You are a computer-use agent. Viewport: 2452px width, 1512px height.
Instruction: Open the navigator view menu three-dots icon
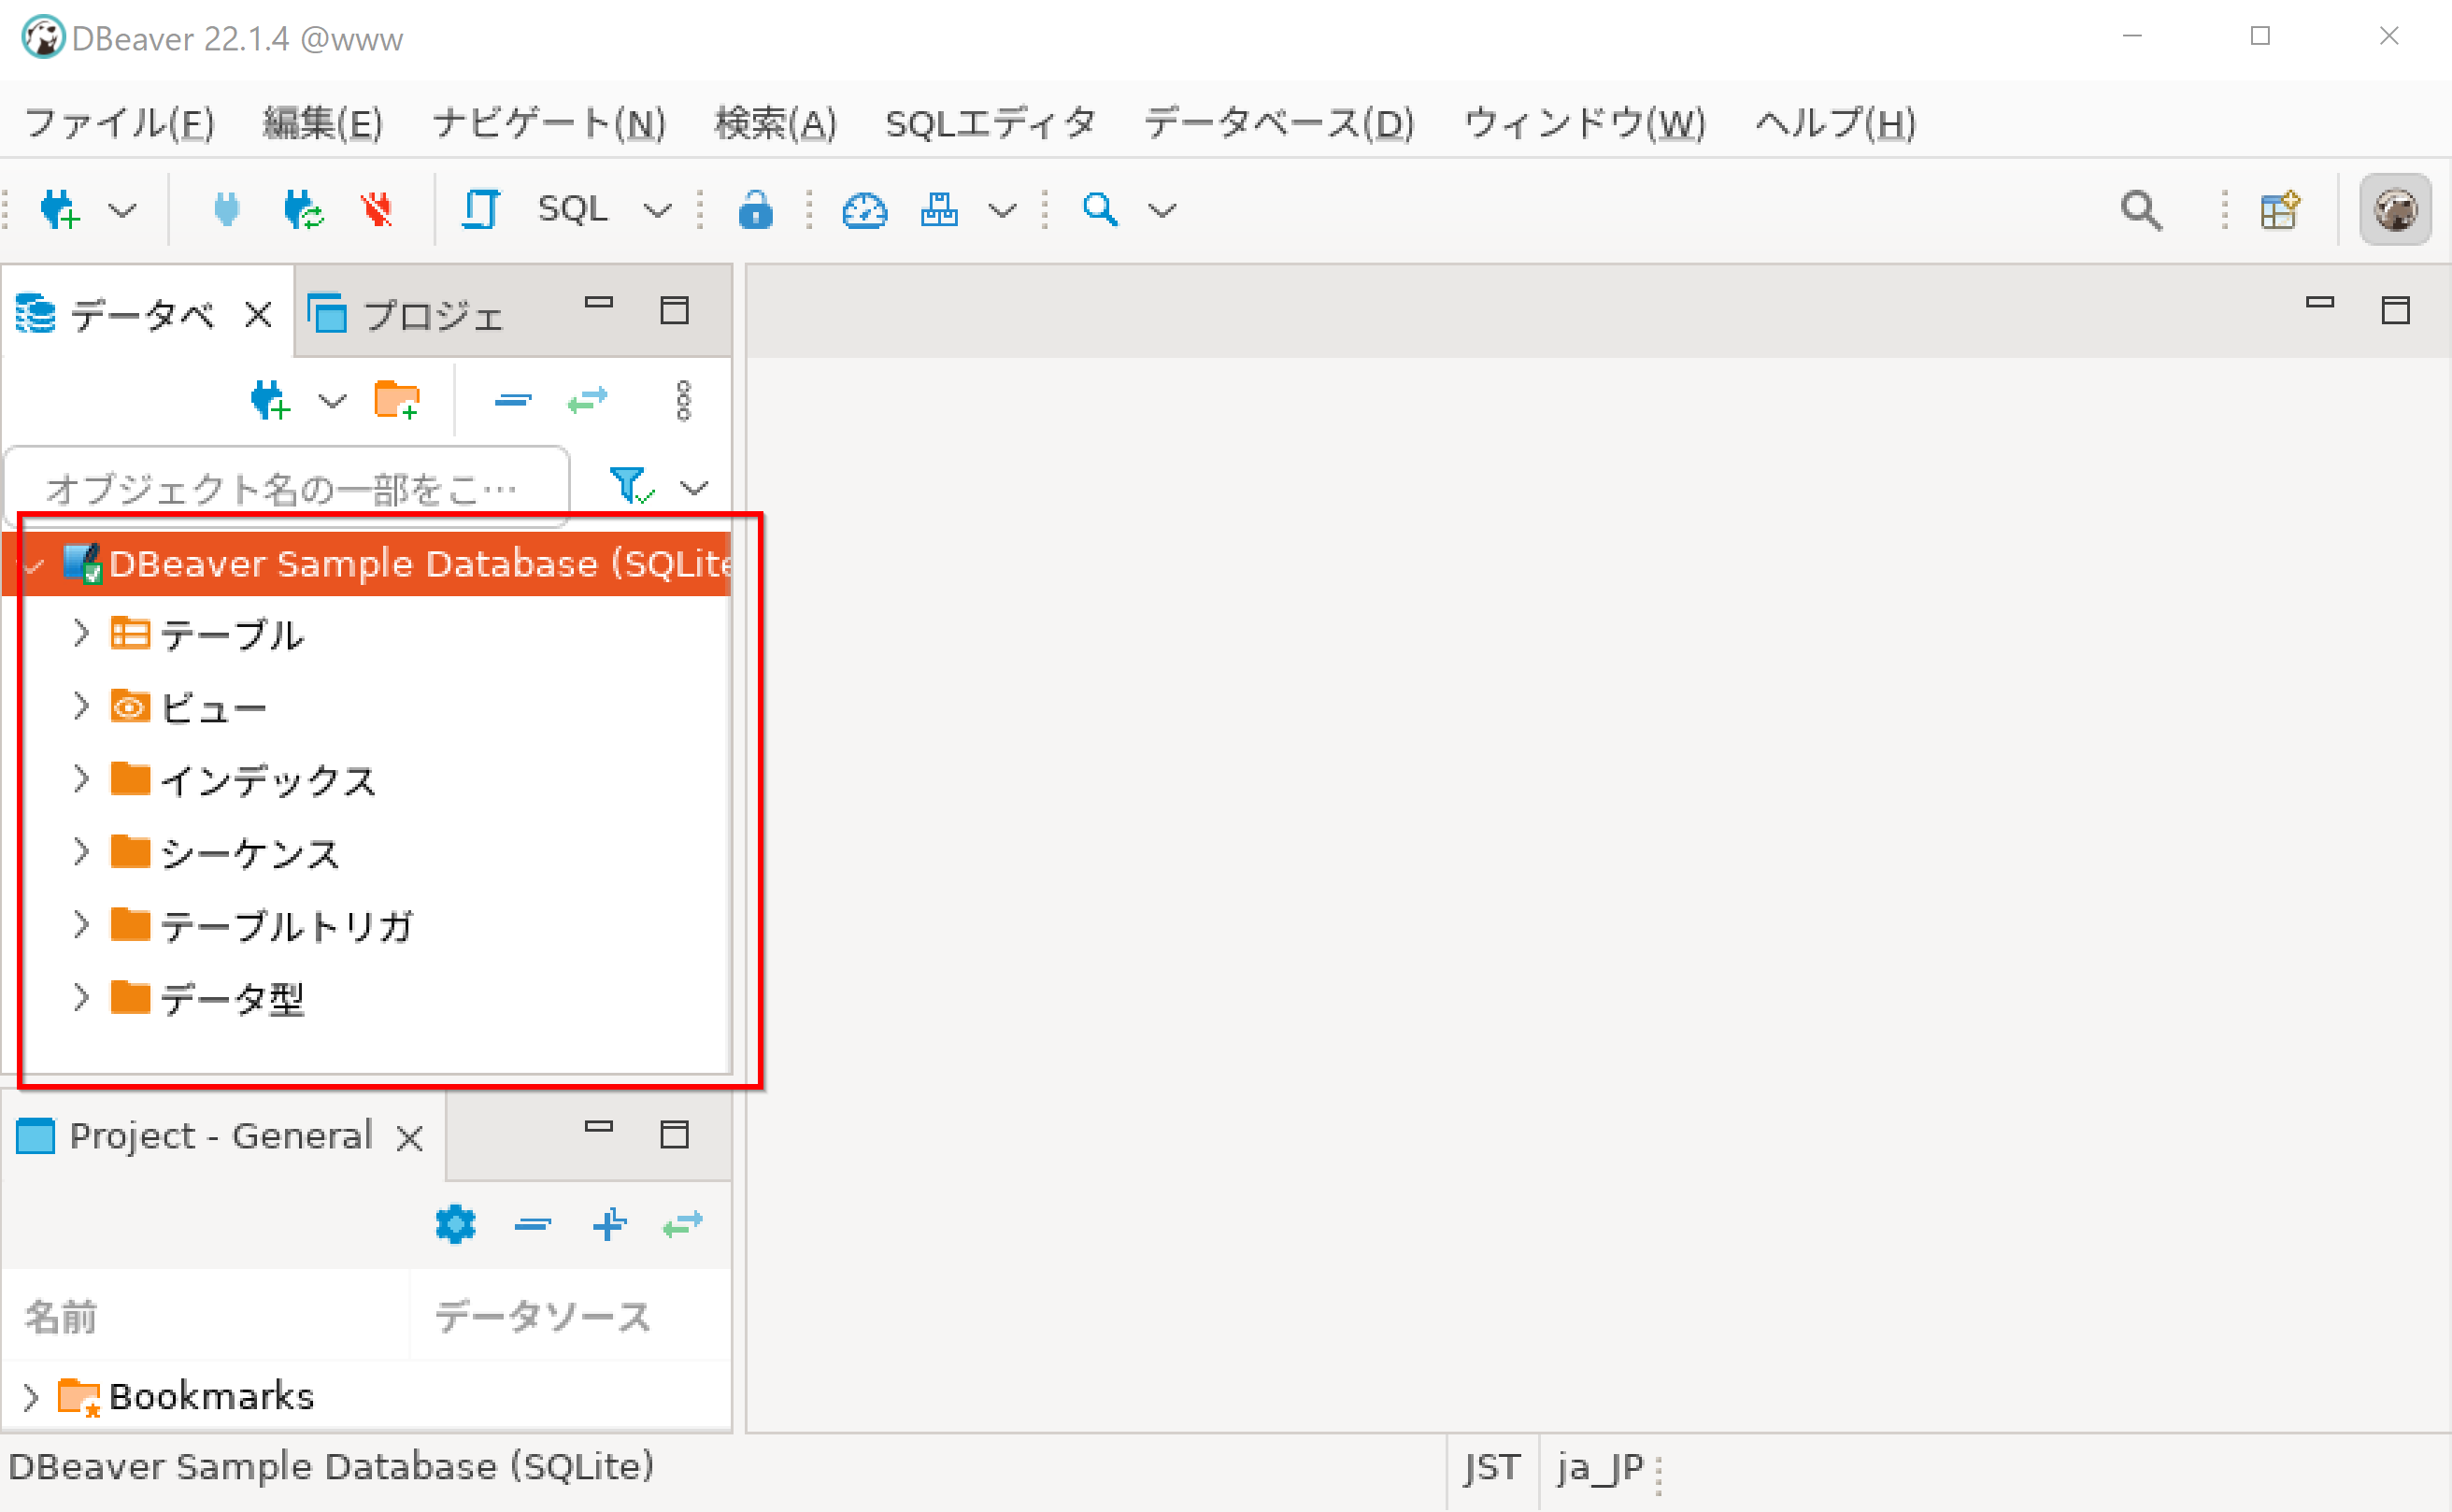(x=683, y=401)
